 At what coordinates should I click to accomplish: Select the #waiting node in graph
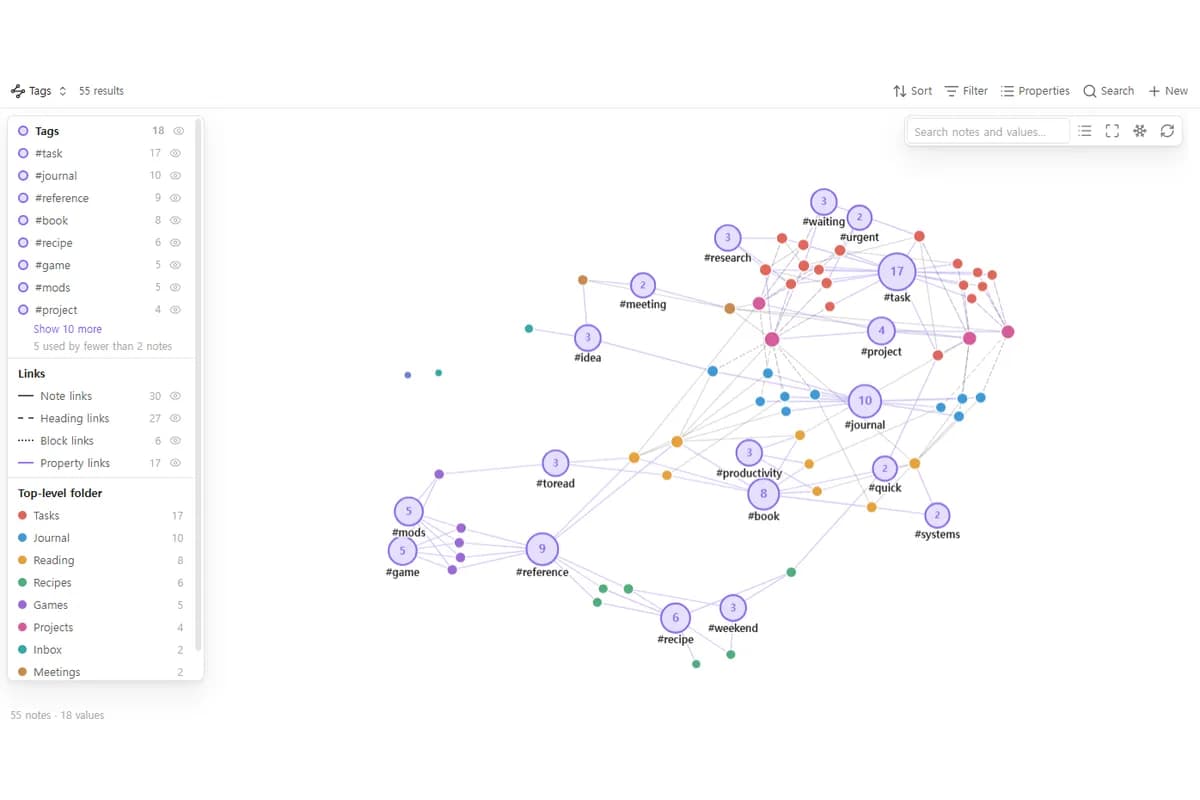click(823, 201)
